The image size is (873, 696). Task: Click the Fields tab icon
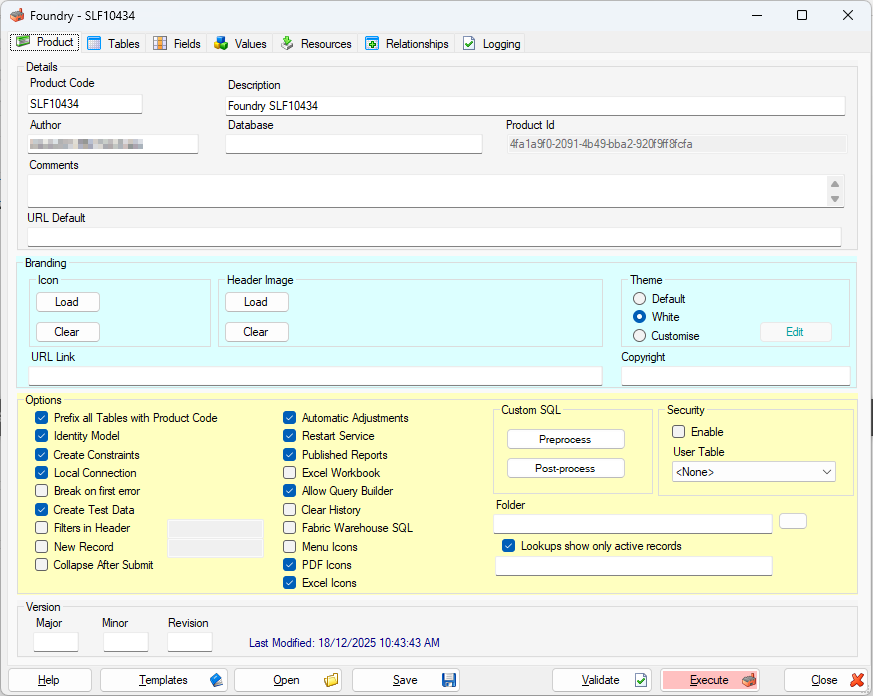click(160, 43)
